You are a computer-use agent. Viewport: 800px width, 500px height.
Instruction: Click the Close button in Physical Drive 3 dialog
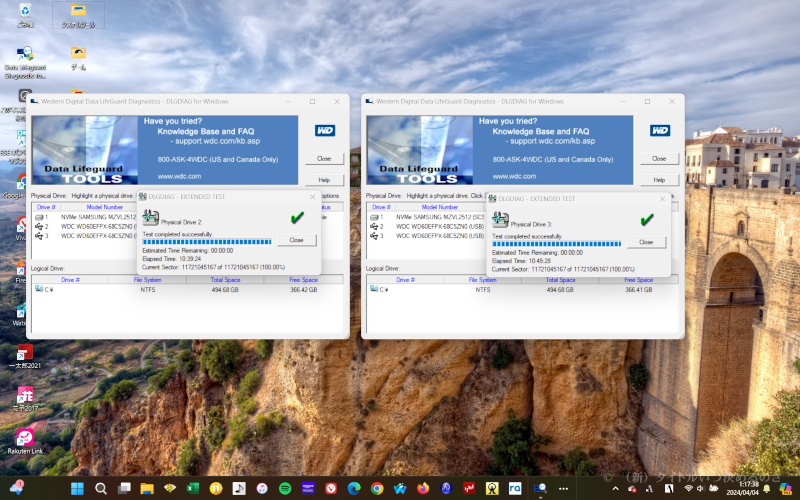[646, 242]
